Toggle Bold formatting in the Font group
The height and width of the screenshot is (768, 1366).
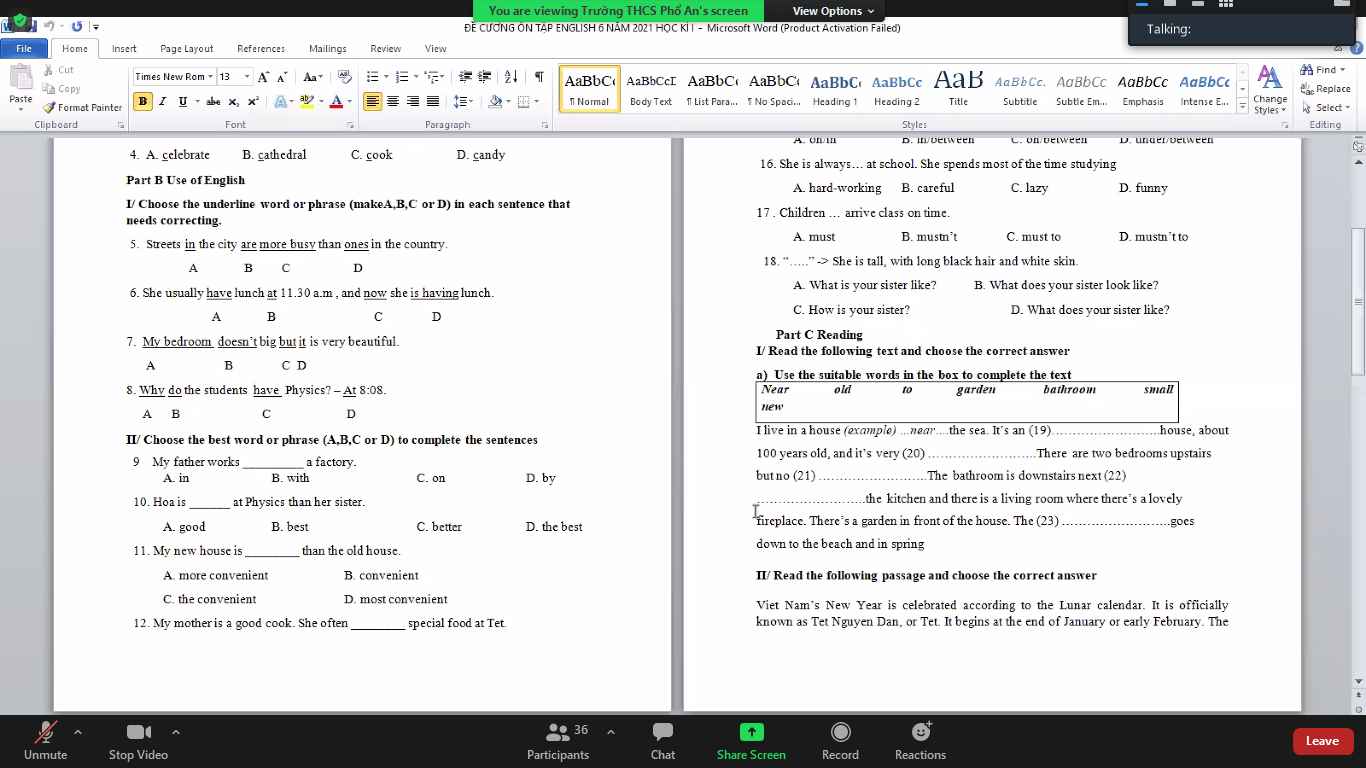[x=143, y=101]
